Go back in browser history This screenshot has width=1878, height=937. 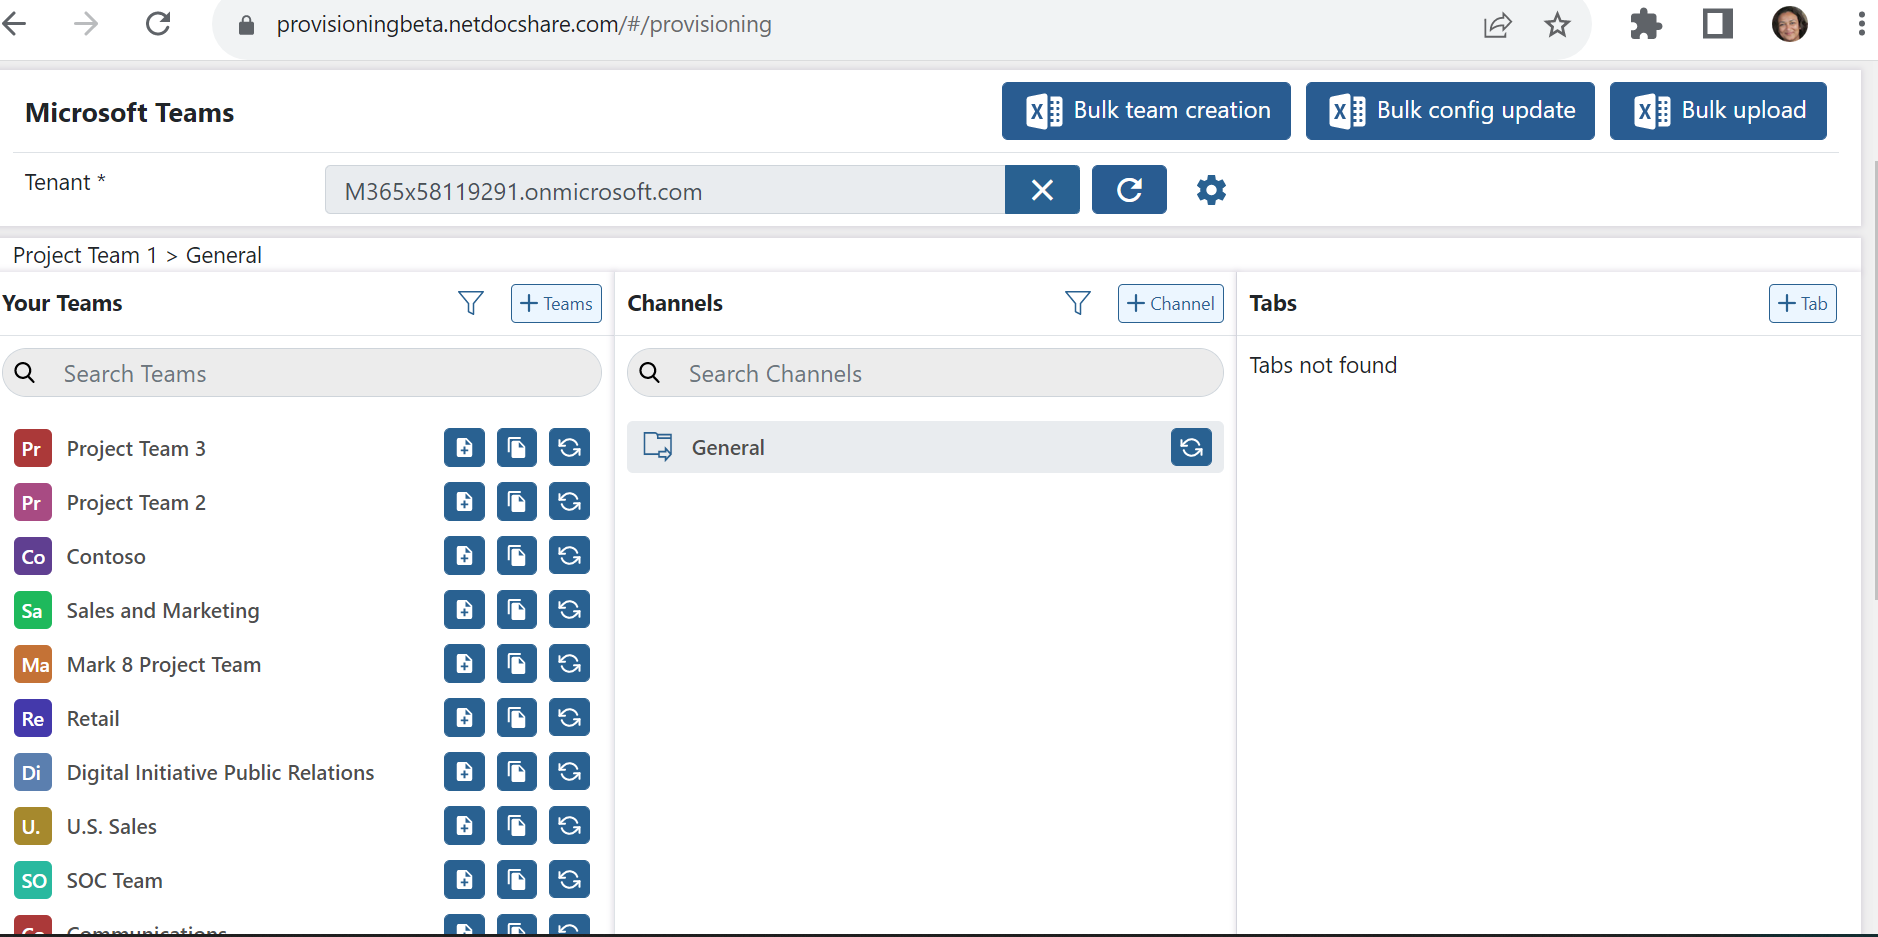click(x=15, y=24)
